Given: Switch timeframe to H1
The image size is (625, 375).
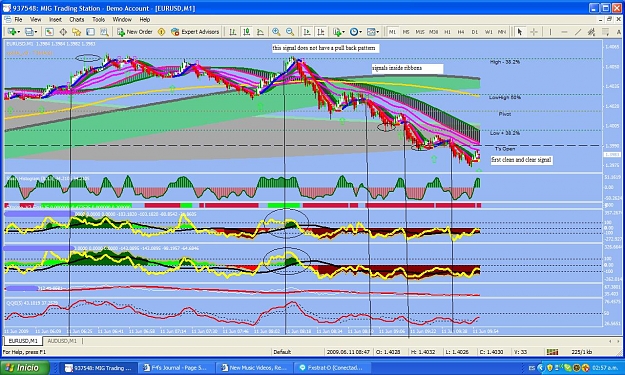Looking at the screenshot, I should pos(447,32).
